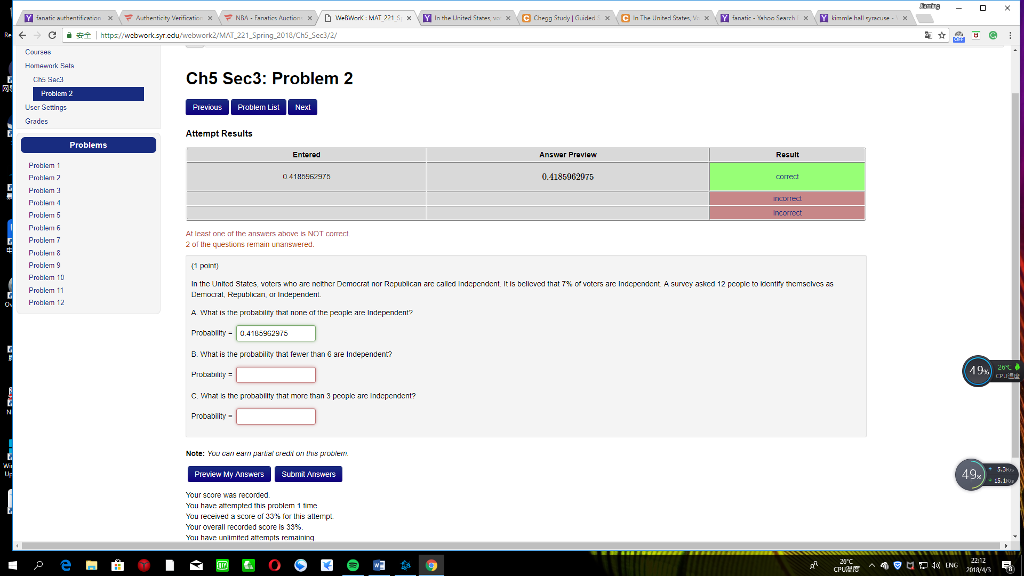
Task: Click the Windows Start button
Action: pyautogui.click(x=12, y=565)
